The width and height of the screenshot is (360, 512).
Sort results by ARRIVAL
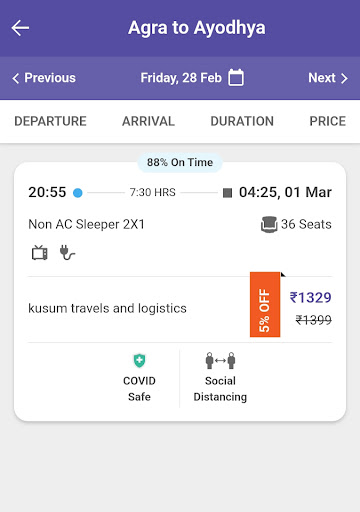pos(148,121)
